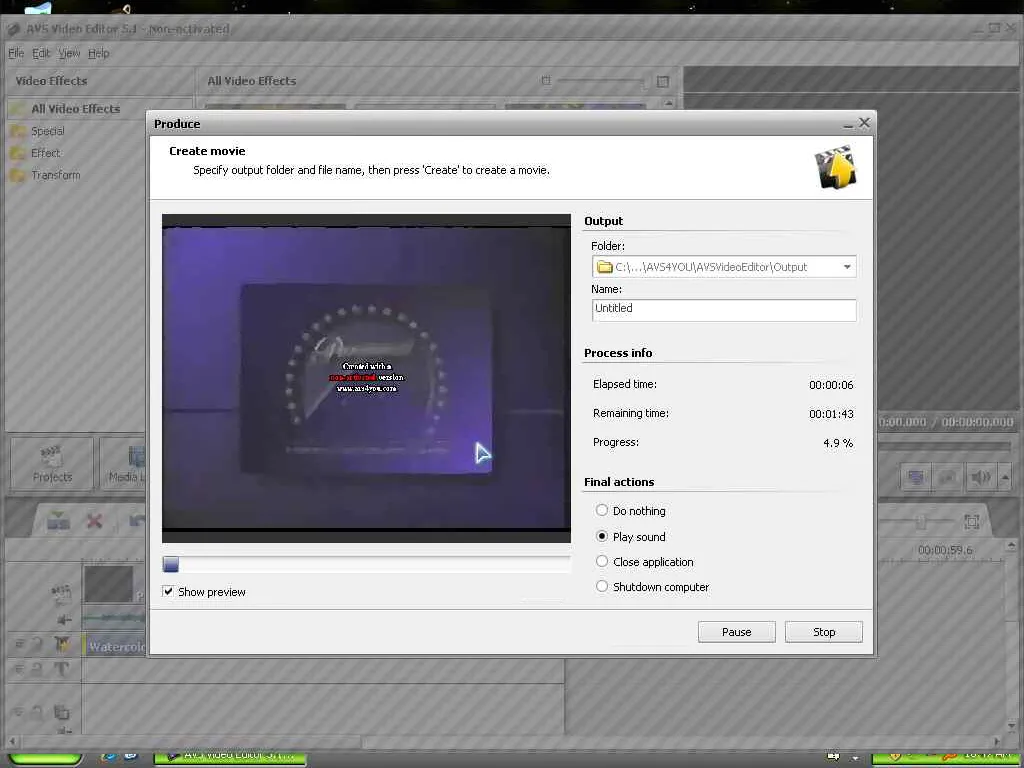Toggle the volume speaker in player controls
This screenshot has height=768, width=1024.
coord(981,477)
